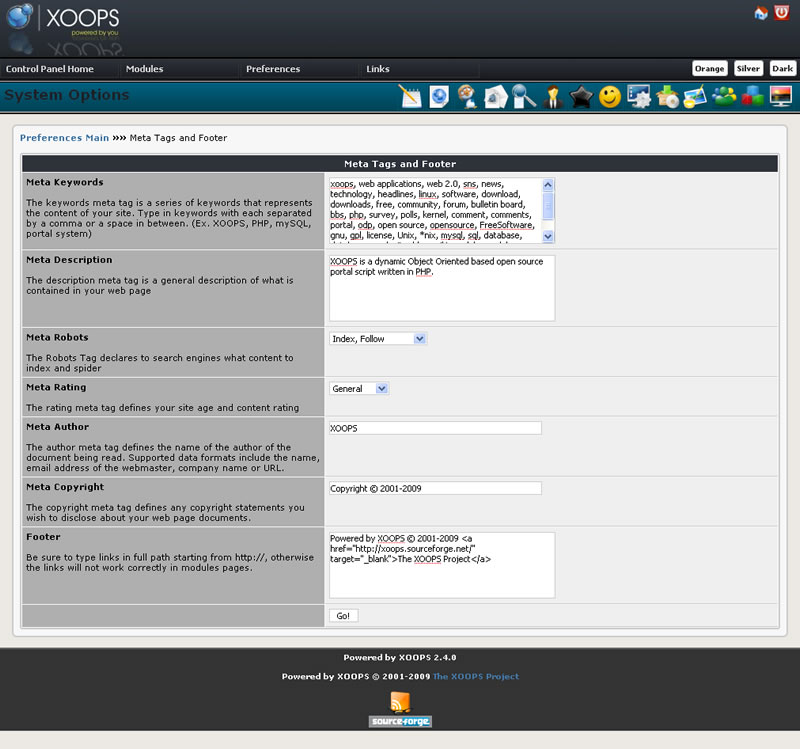Click the Meta Keywords scrollbar thumb
800x749 pixels.
click(548, 206)
